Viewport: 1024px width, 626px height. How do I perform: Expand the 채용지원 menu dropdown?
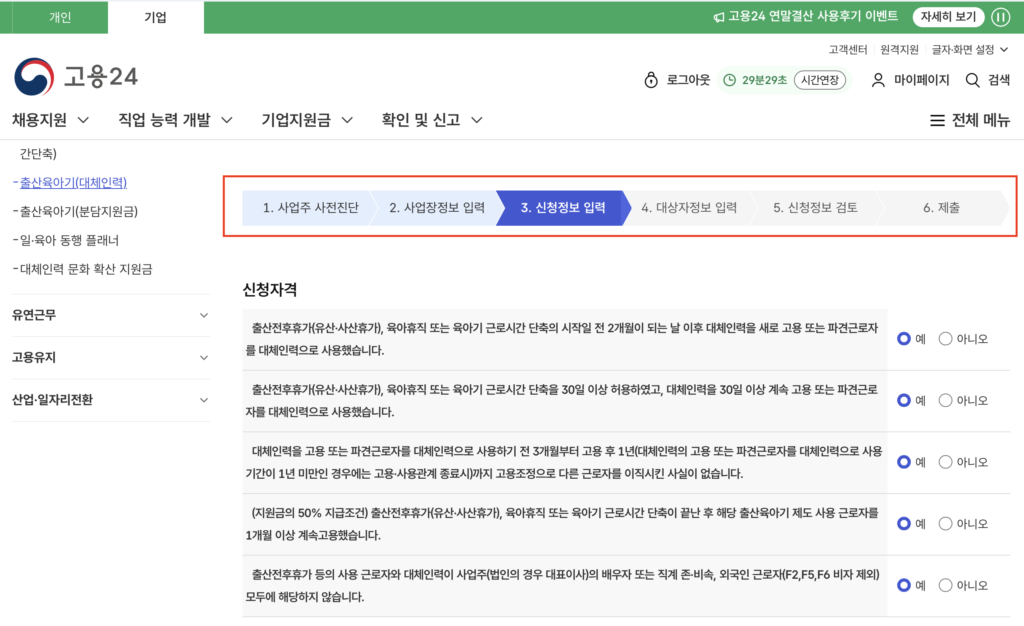tap(83, 121)
